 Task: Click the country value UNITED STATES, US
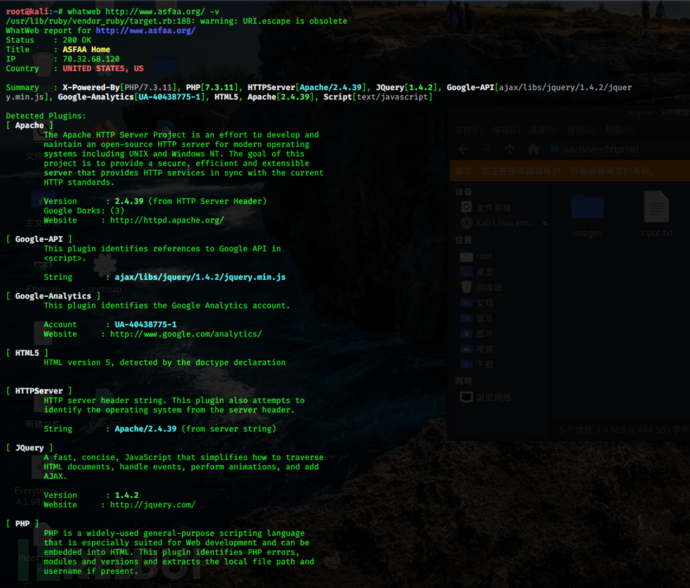(103, 68)
